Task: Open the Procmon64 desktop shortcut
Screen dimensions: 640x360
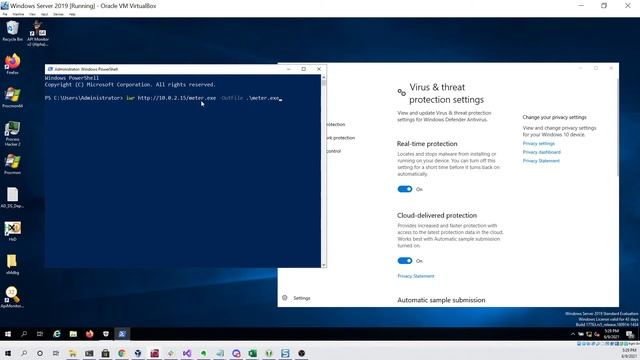Action: click(x=12, y=98)
